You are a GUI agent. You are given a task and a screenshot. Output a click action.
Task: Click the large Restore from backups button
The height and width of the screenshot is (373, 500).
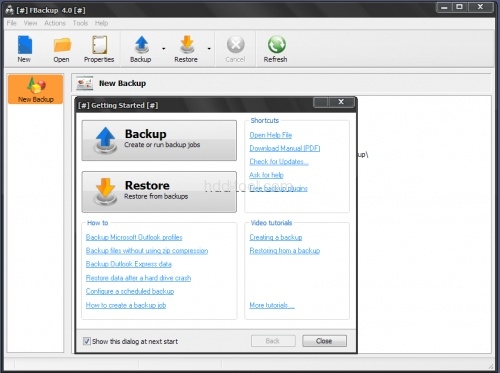click(x=159, y=192)
